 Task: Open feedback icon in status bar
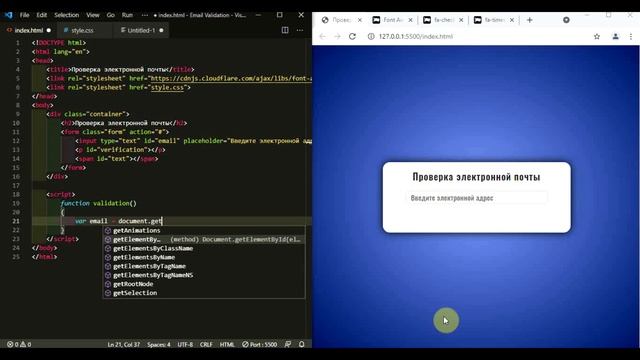click(x=288, y=344)
